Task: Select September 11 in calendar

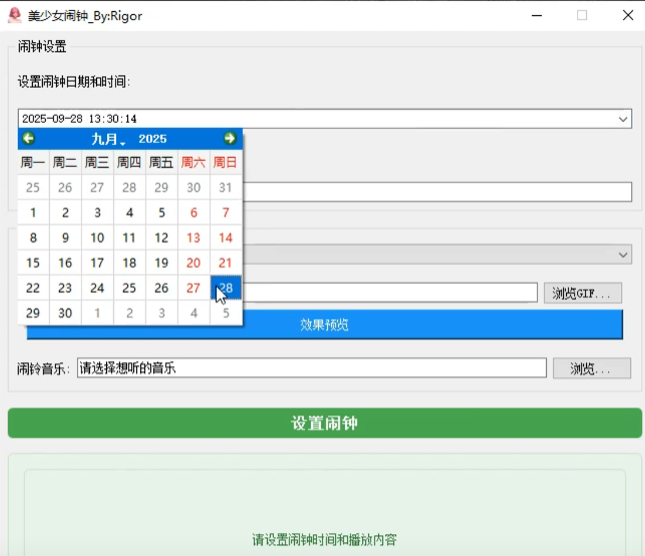Action: click(x=129, y=238)
